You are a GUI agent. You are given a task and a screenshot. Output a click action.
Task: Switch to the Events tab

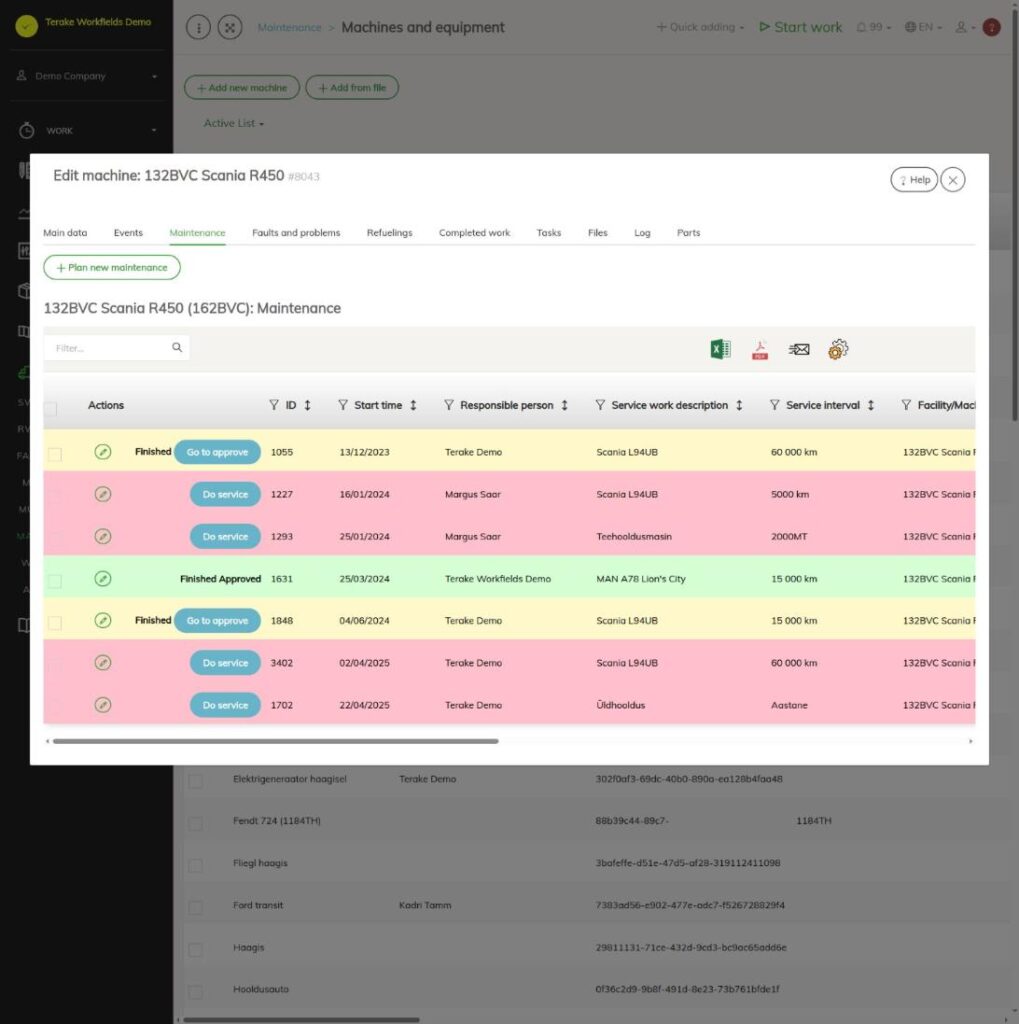(128, 232)
